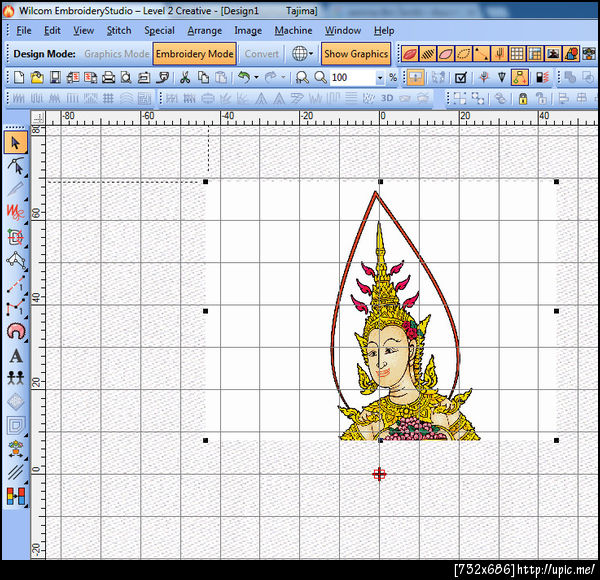Toggle the pink outline shape view icon

[445, 54]
